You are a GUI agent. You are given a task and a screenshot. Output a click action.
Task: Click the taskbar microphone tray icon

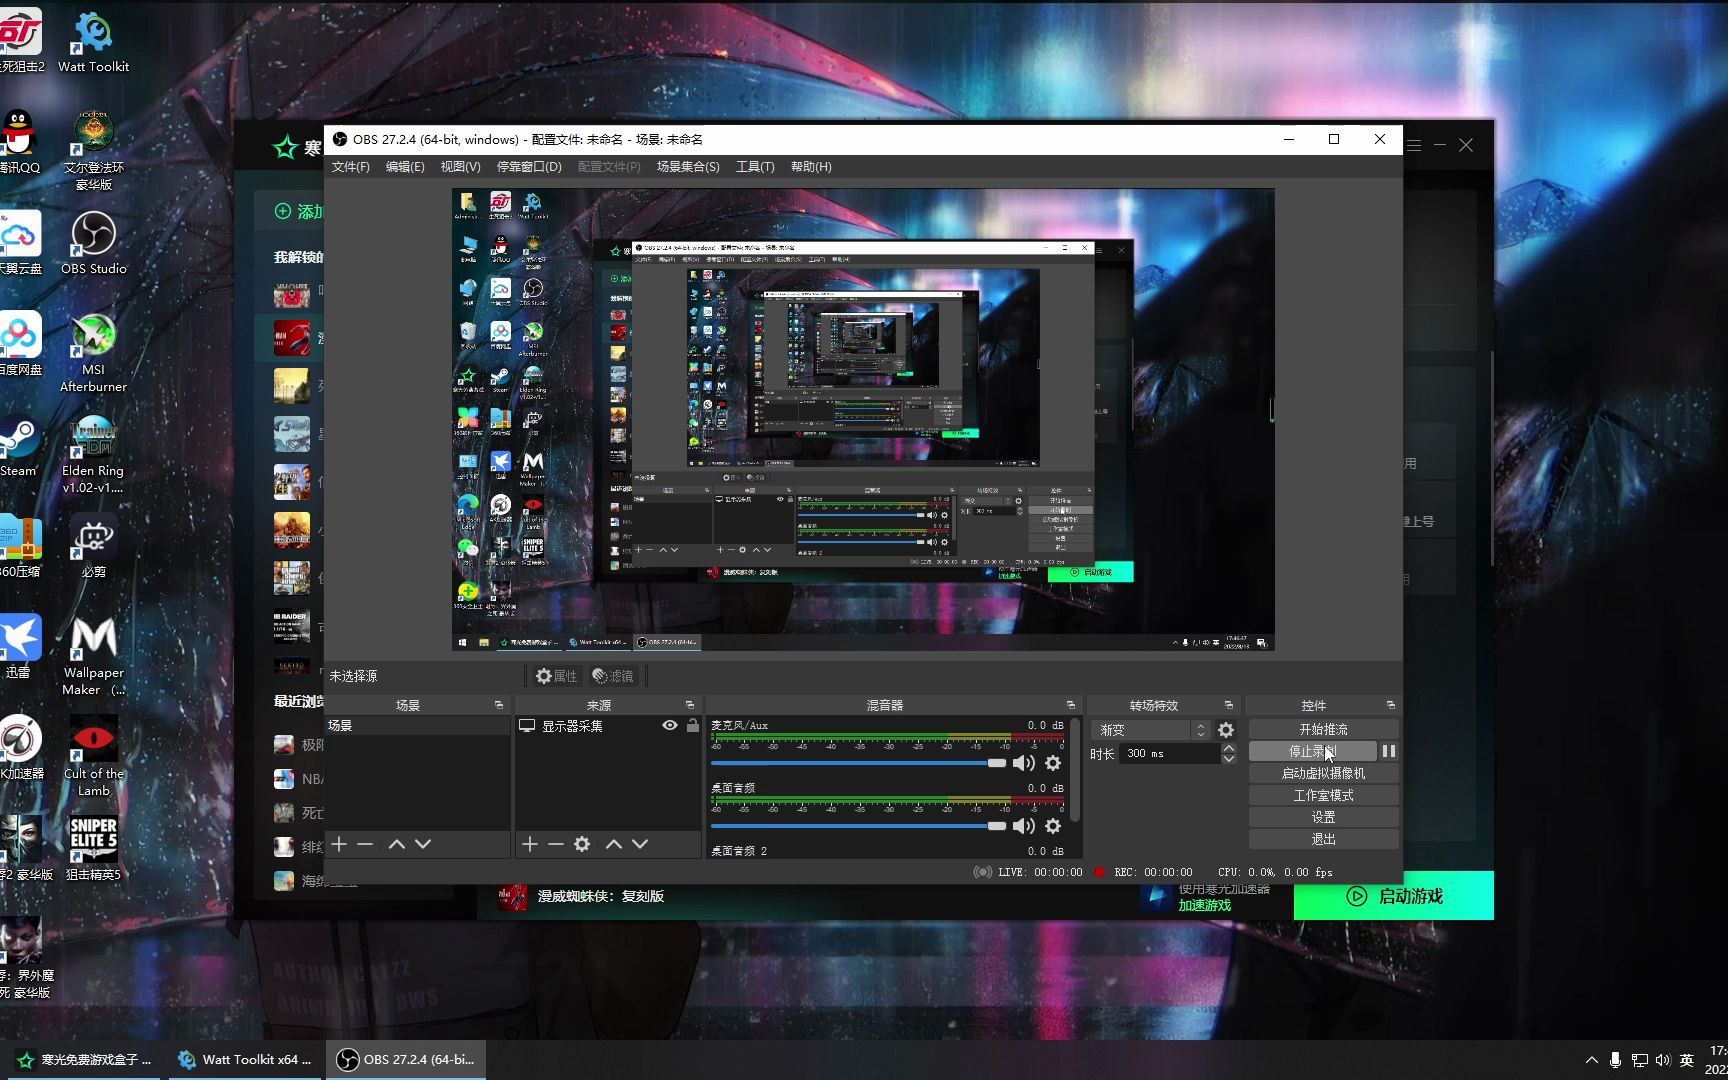pyautogui.click(x=1615, y=1060)
